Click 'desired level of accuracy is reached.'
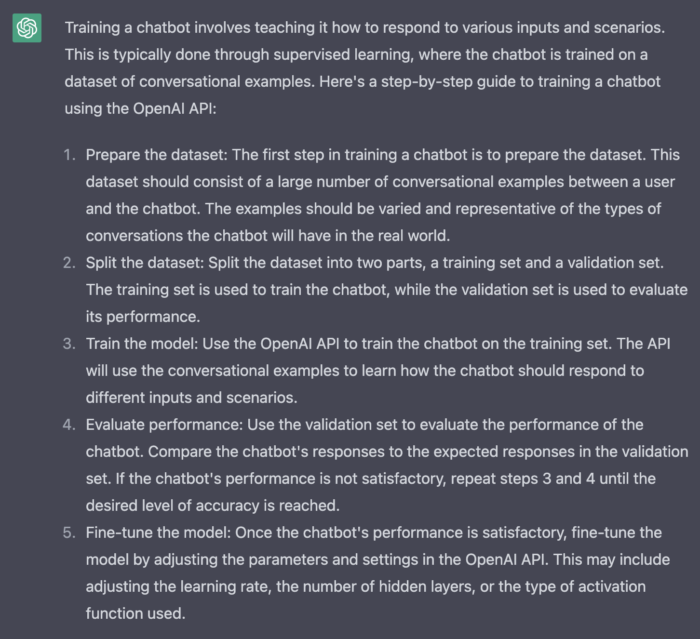 pyautogui.click(x=212, y=505)
